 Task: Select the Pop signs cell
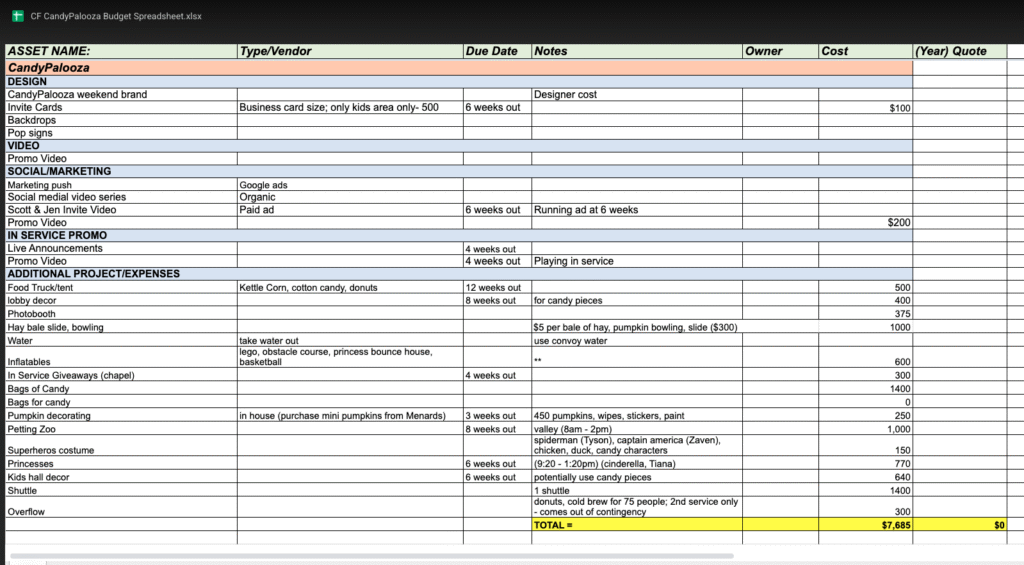121,133
